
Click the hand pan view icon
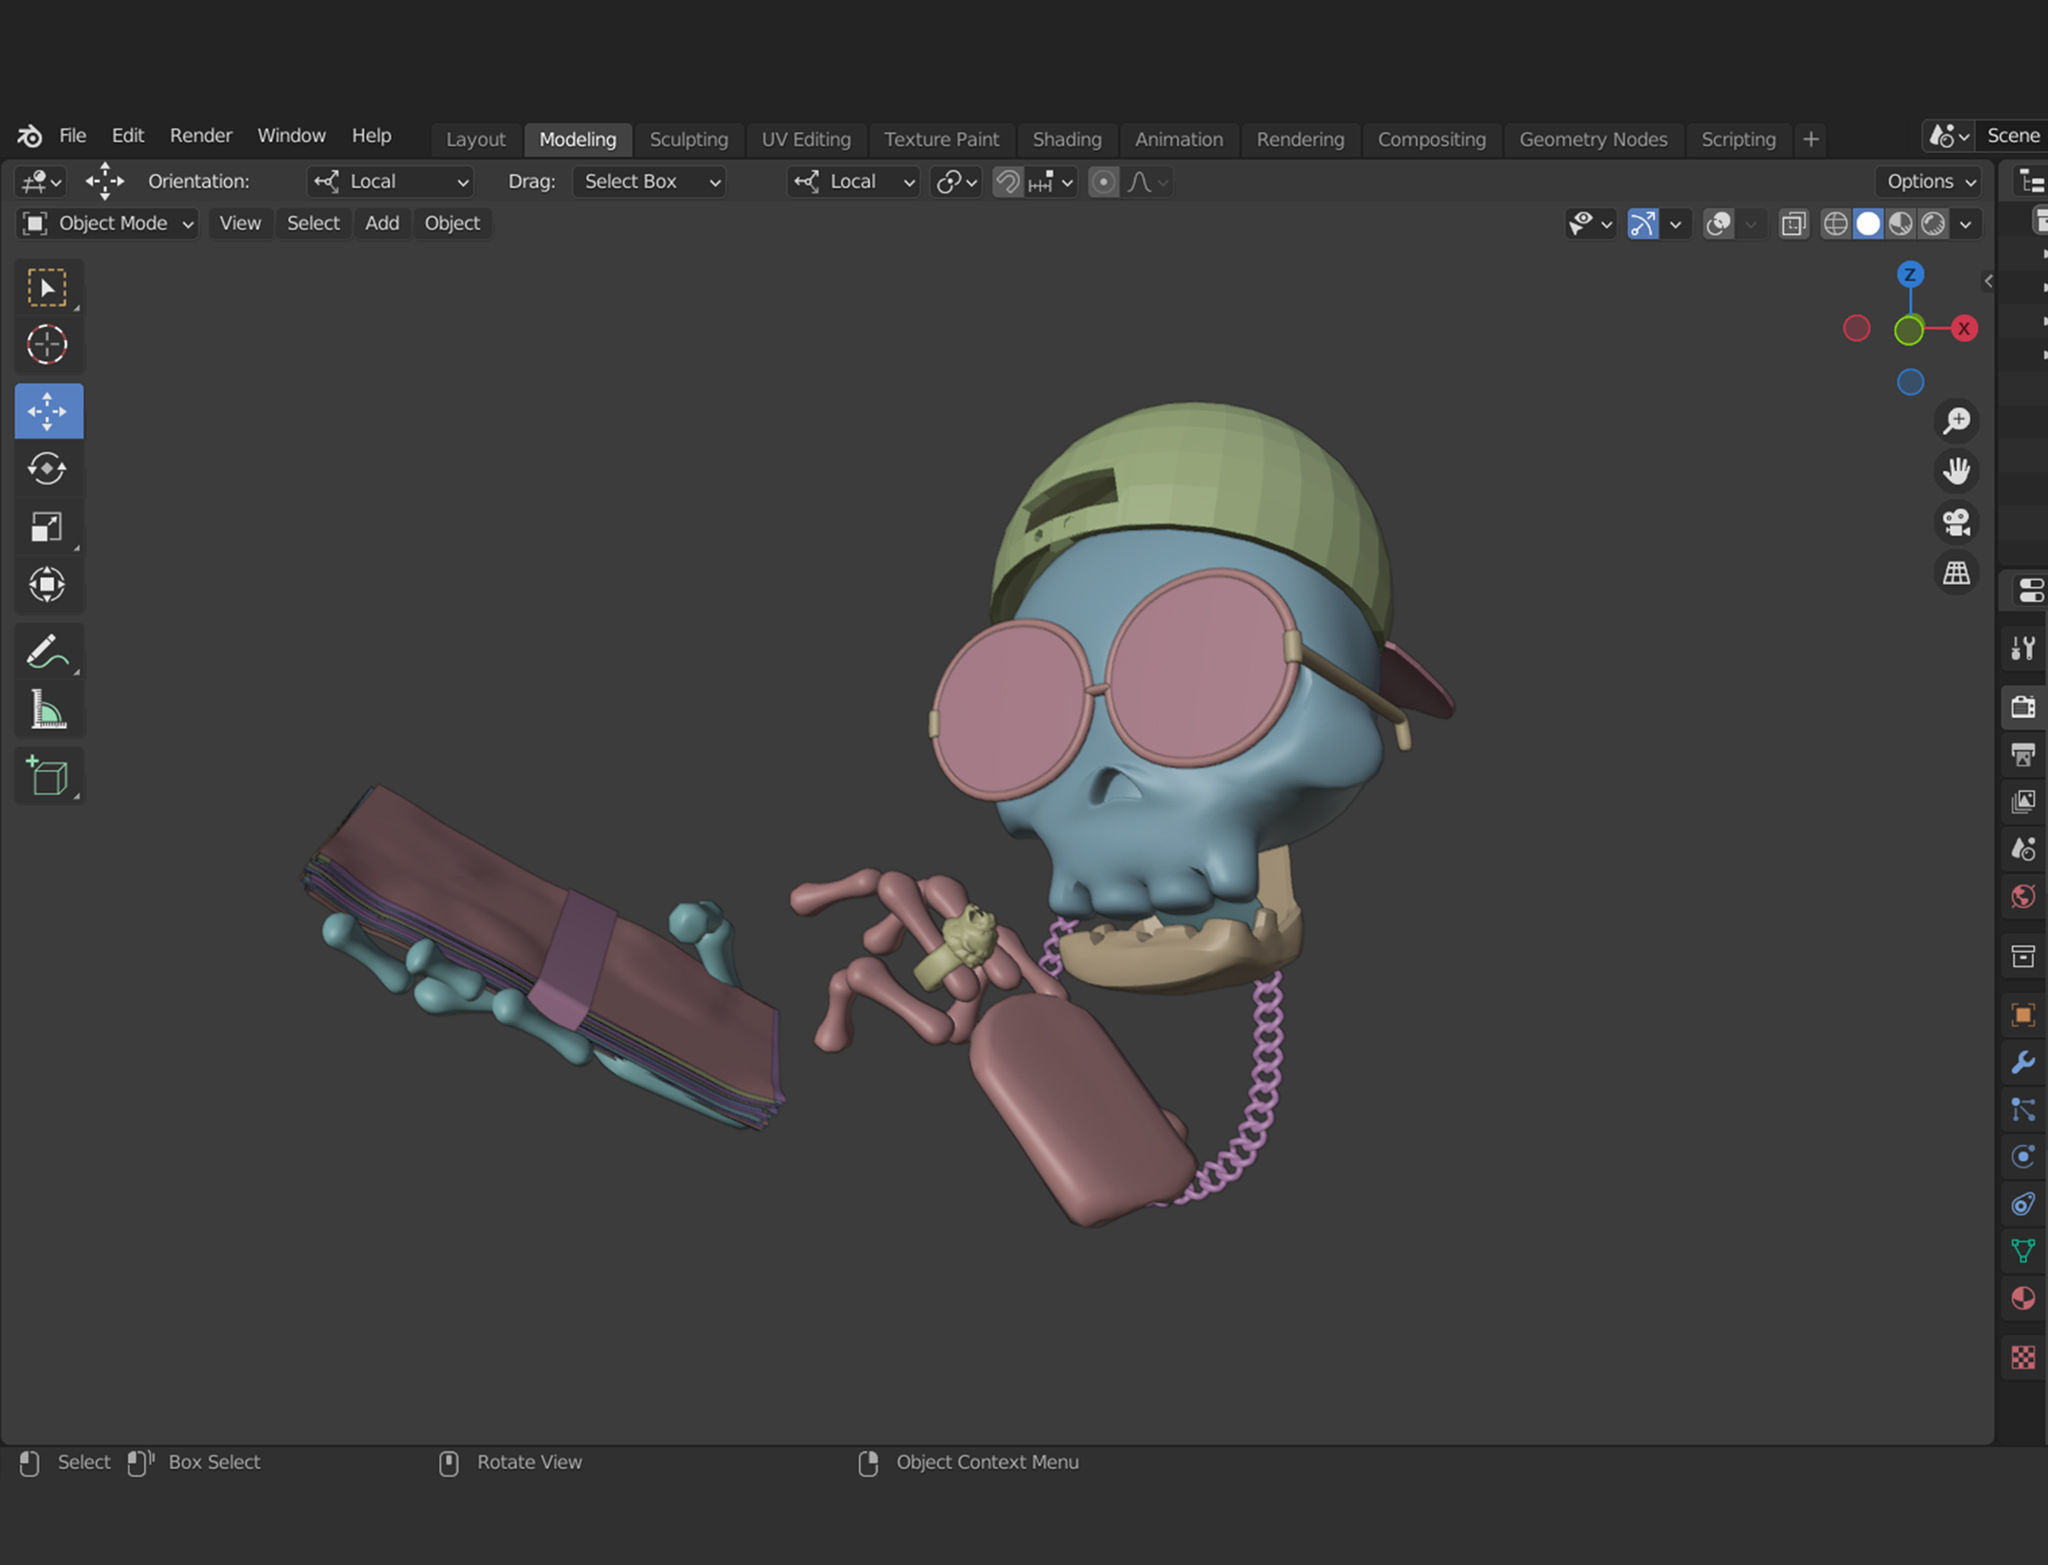pyautogui.click(x=1956, y=471)
